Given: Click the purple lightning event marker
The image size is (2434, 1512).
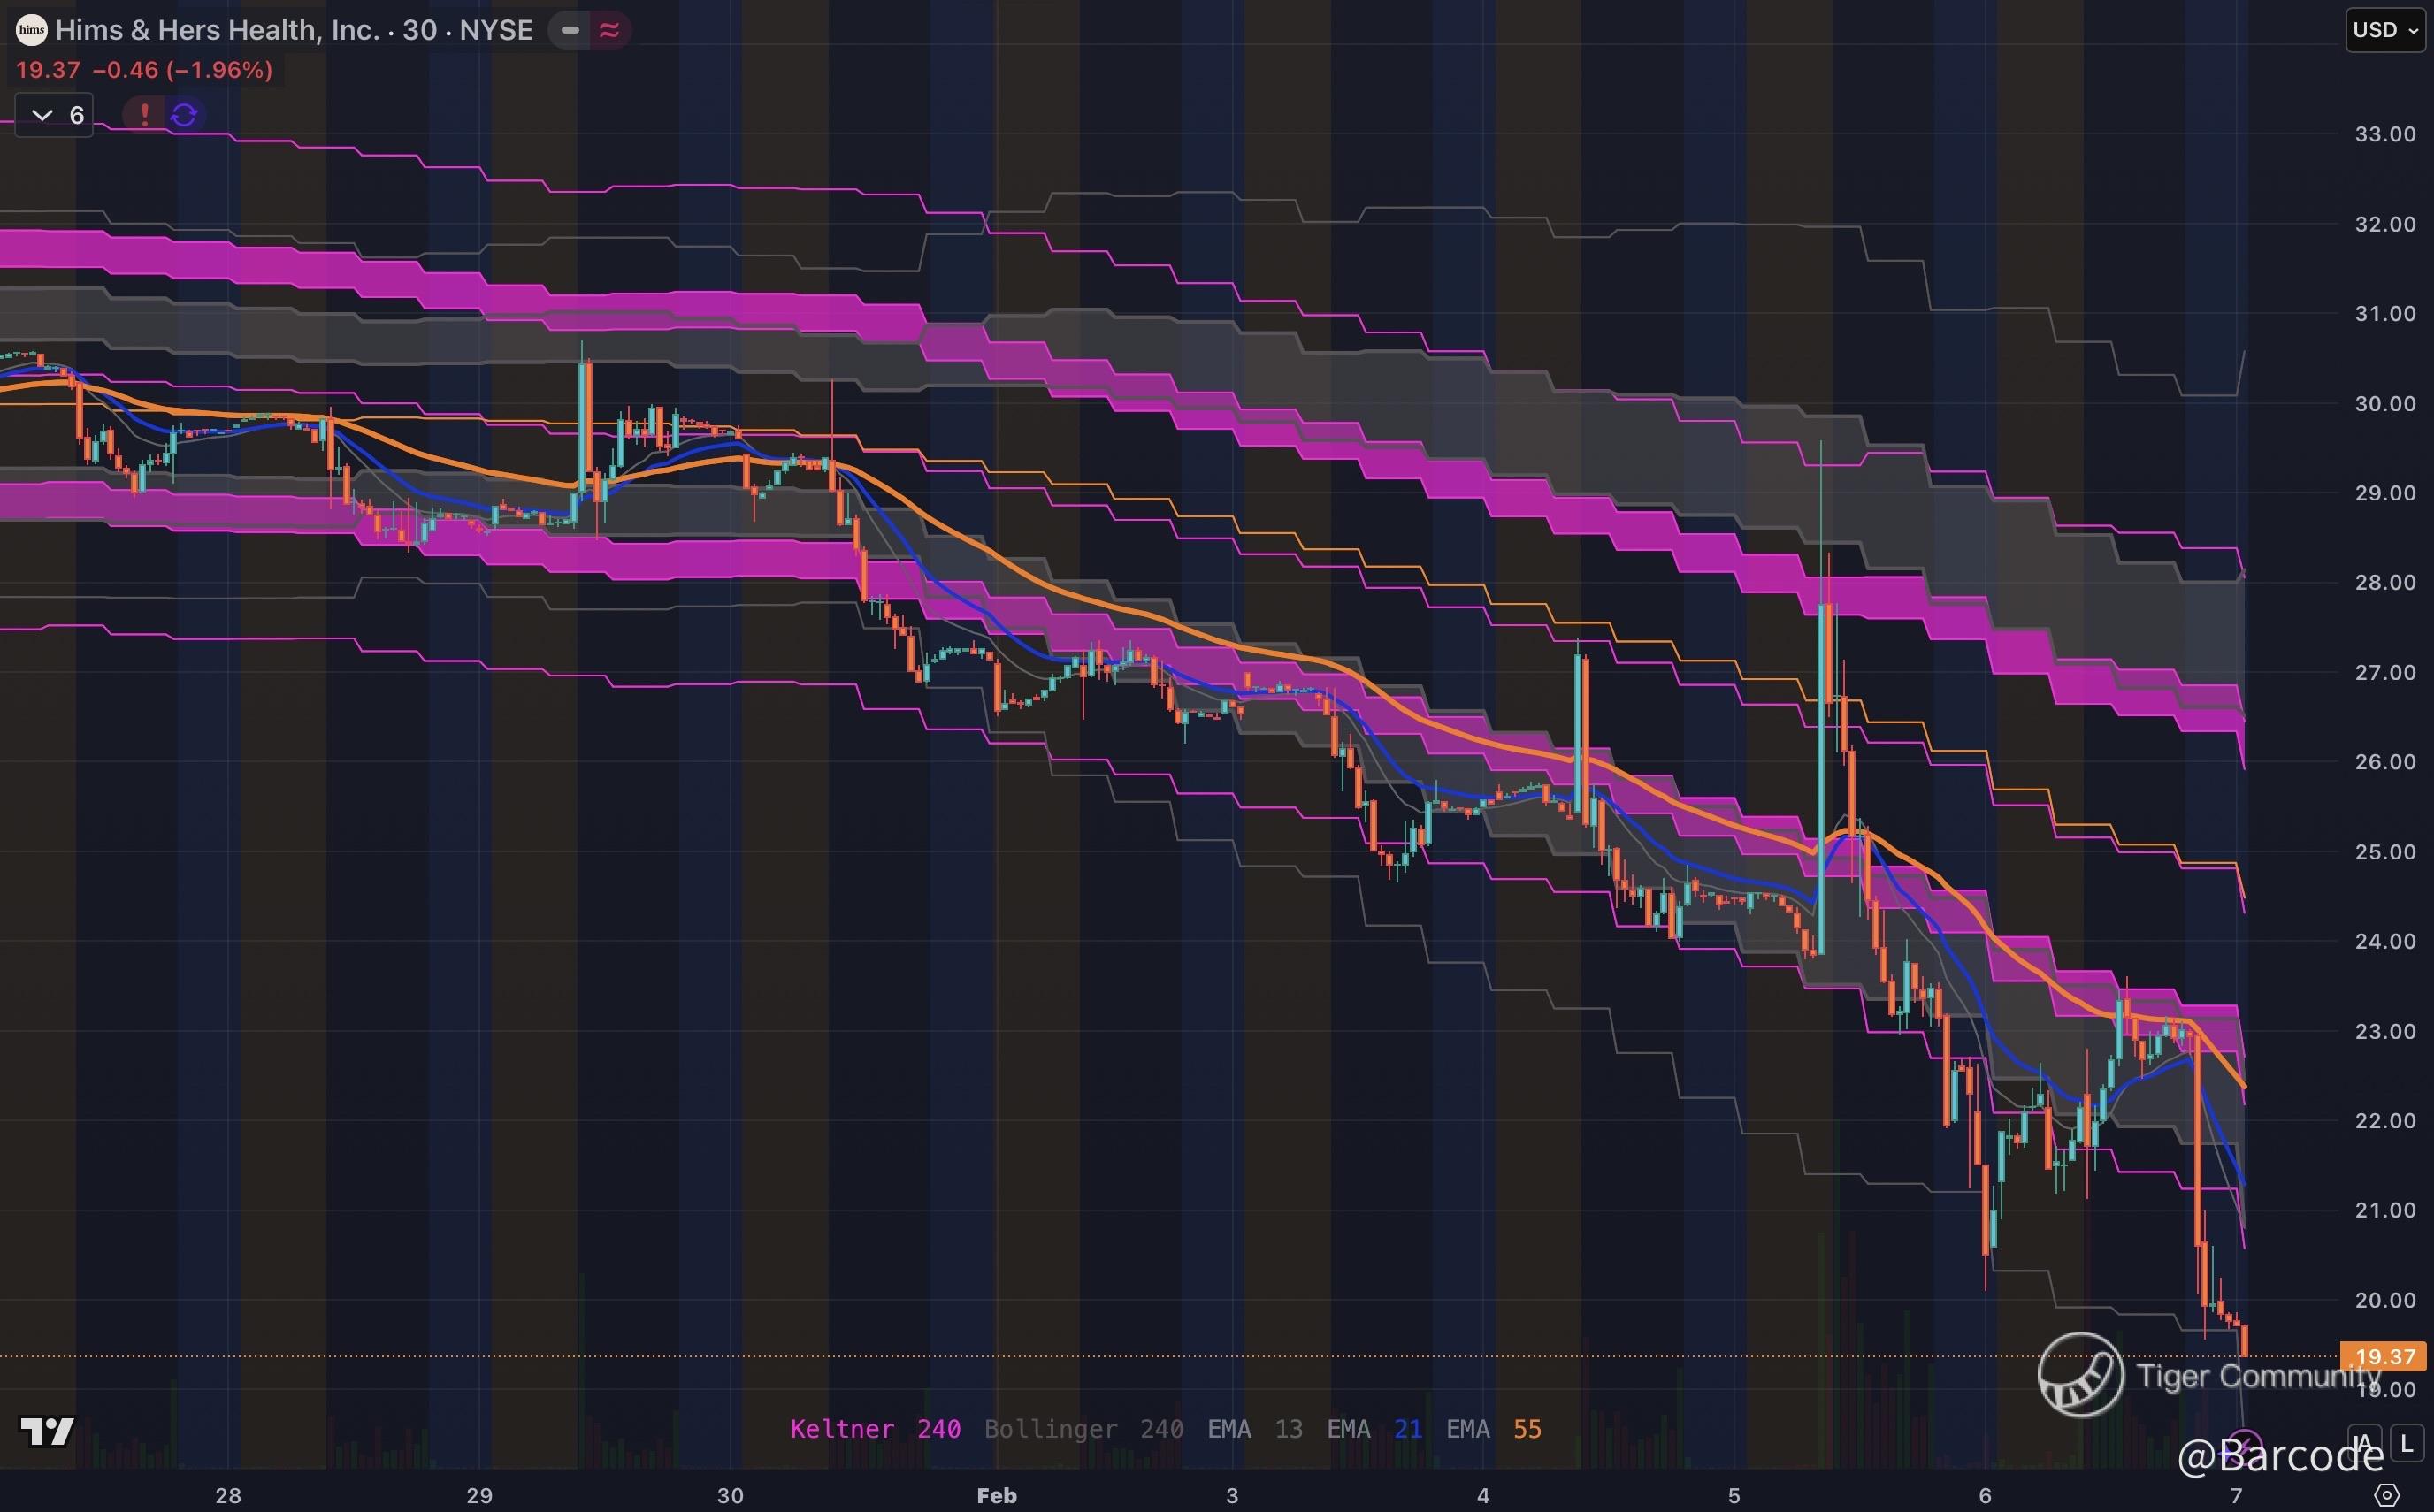Looking at the screenshot, I should 2244,1446.
